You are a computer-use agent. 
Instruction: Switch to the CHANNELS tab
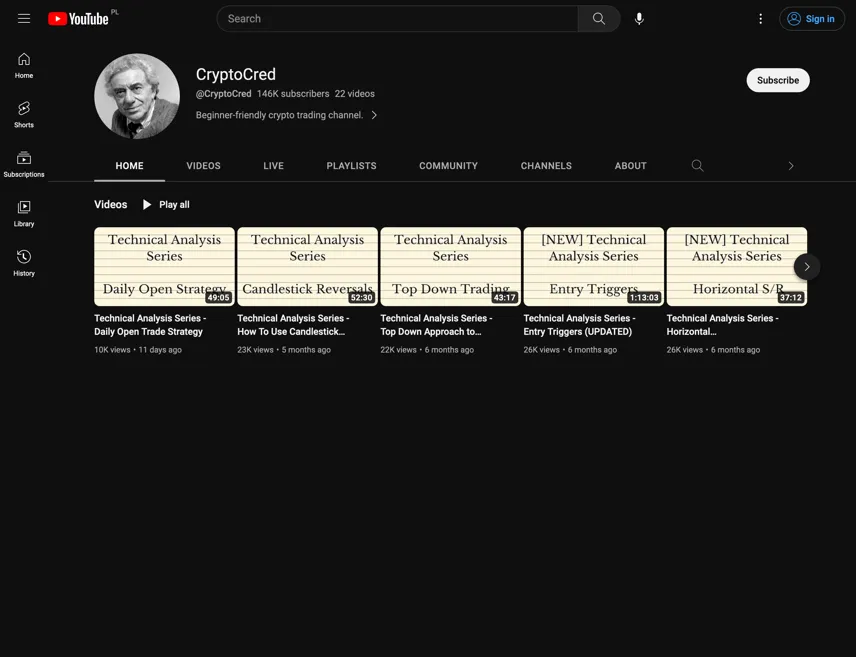coord(546,165)
